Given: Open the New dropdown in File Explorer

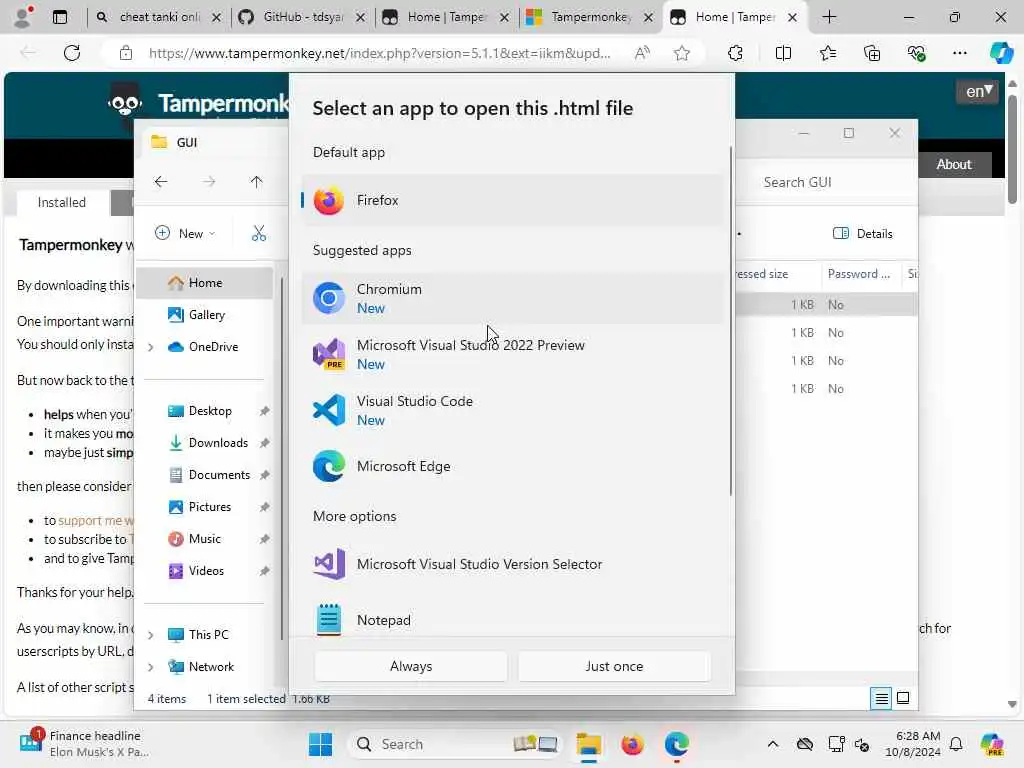Looking at the screenshot, I should (x=185, y=233).
